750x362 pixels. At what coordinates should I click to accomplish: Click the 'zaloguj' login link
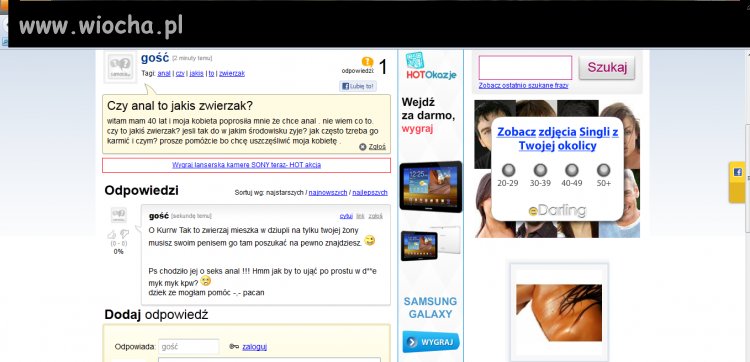point(254,347)
